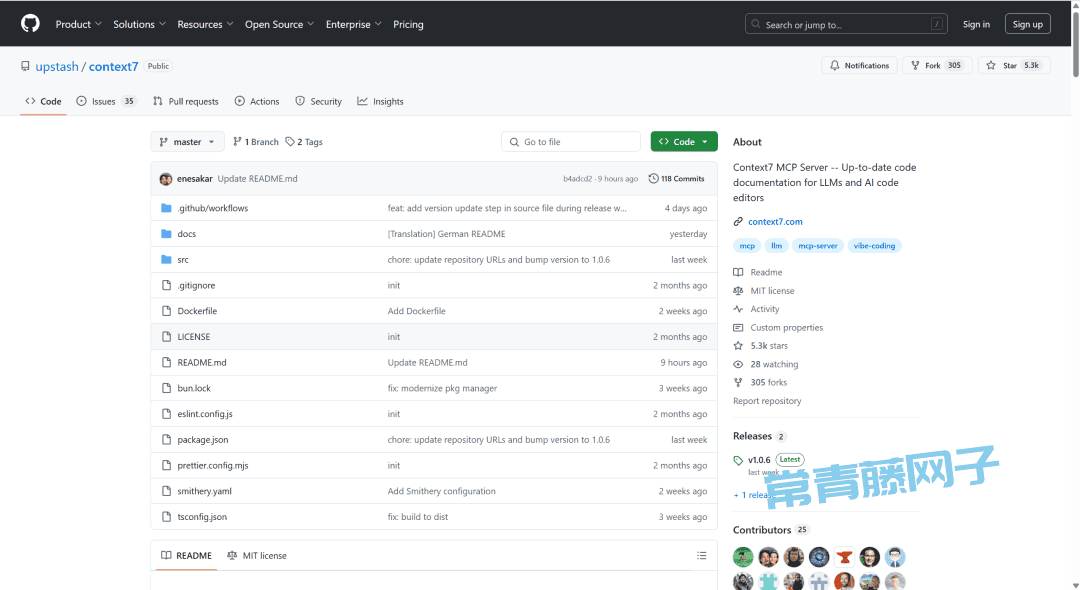1080x590 pixels.
Task: Click enesakar's commit author avatar
Action: click(x=166, y=179)
